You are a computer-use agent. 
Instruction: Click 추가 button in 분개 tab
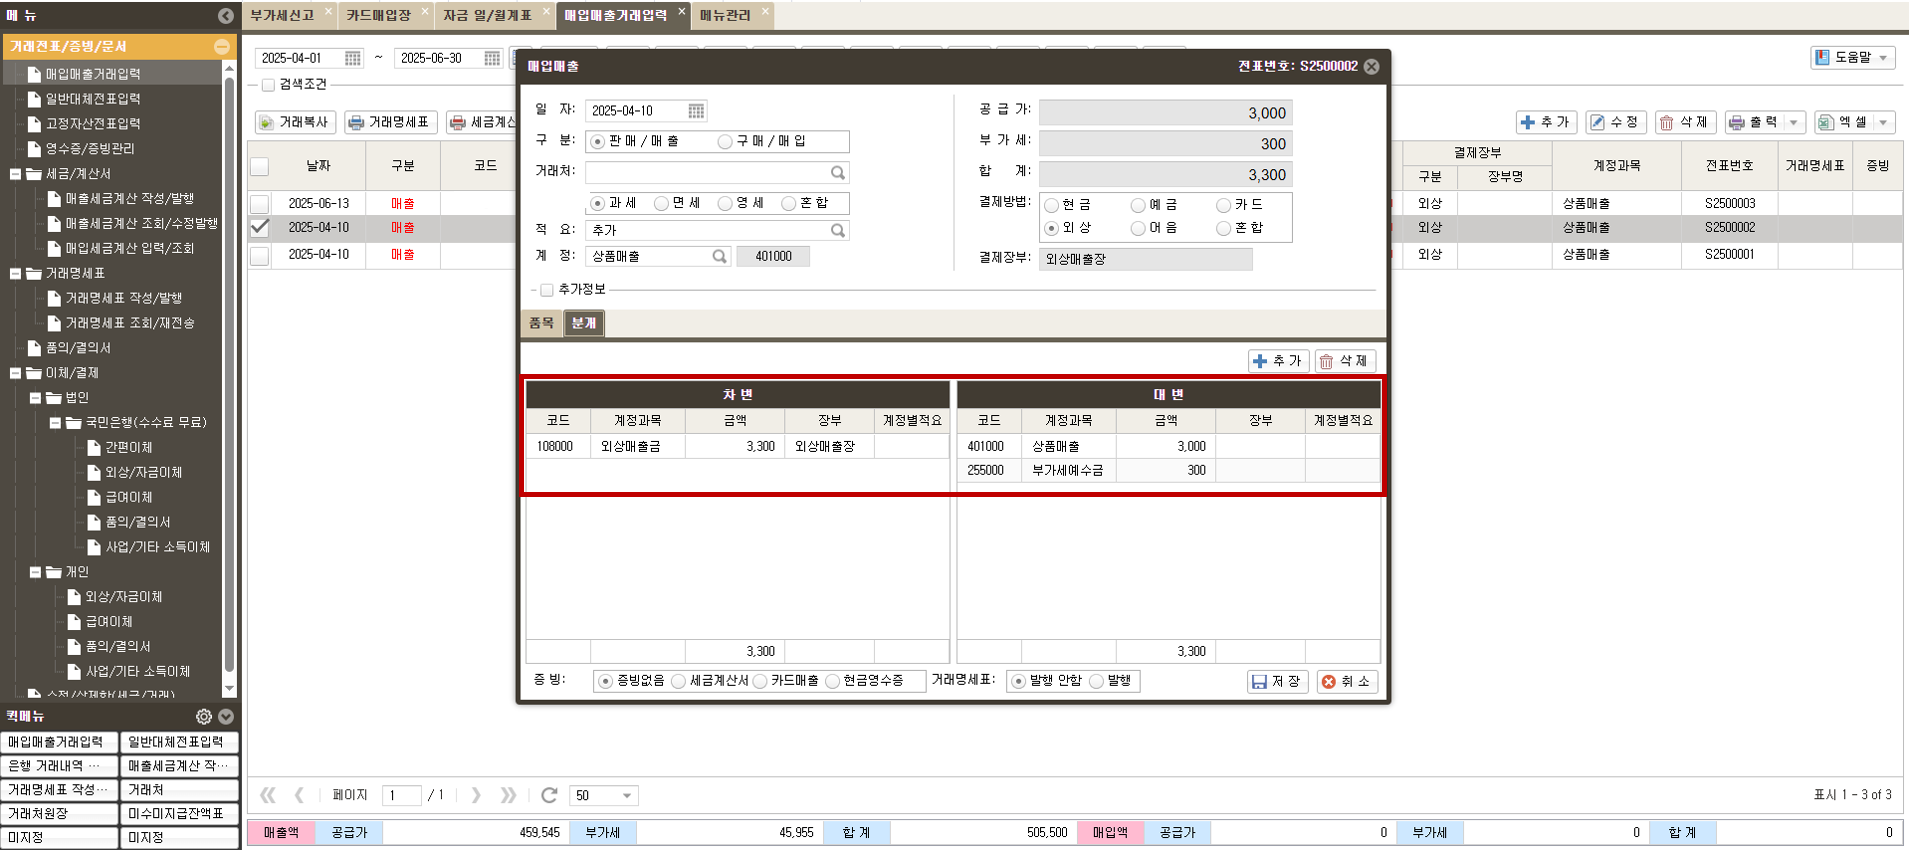(x=1279, y=361)
